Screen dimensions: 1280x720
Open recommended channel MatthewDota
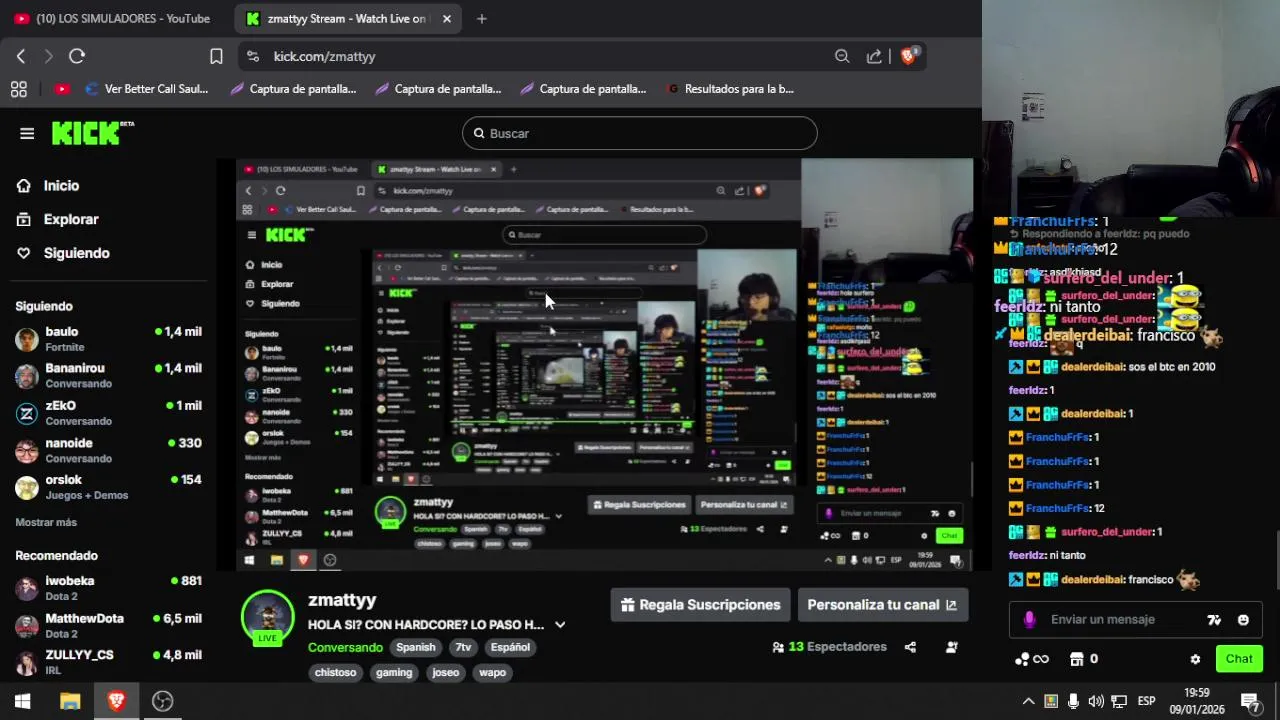(108, 625)
